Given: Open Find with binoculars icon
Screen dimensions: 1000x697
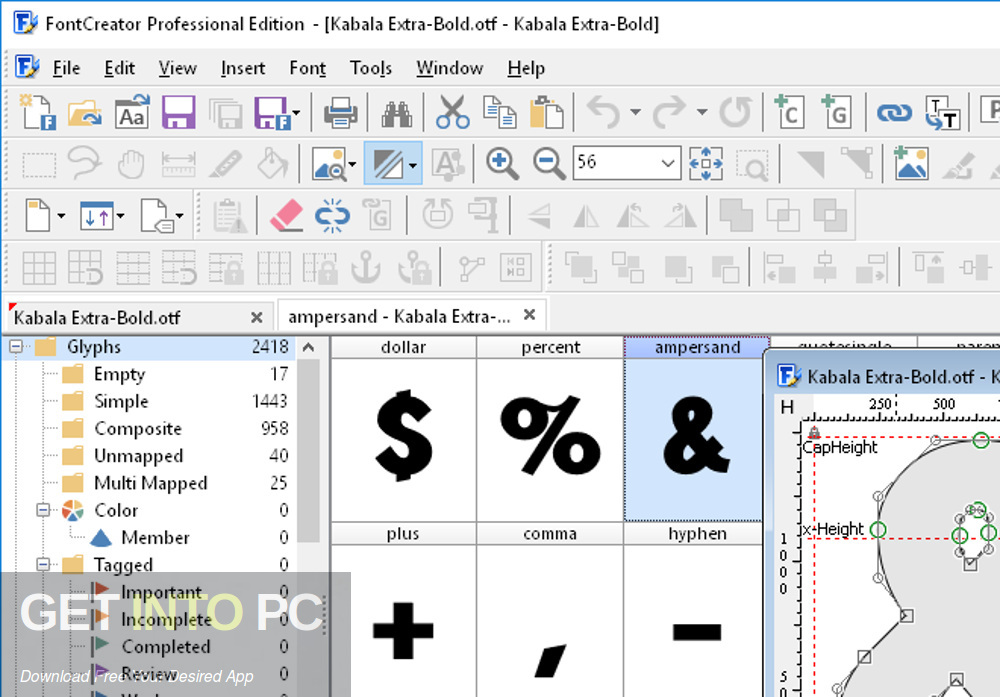Looking at the screenshot, I should [397, 113].
